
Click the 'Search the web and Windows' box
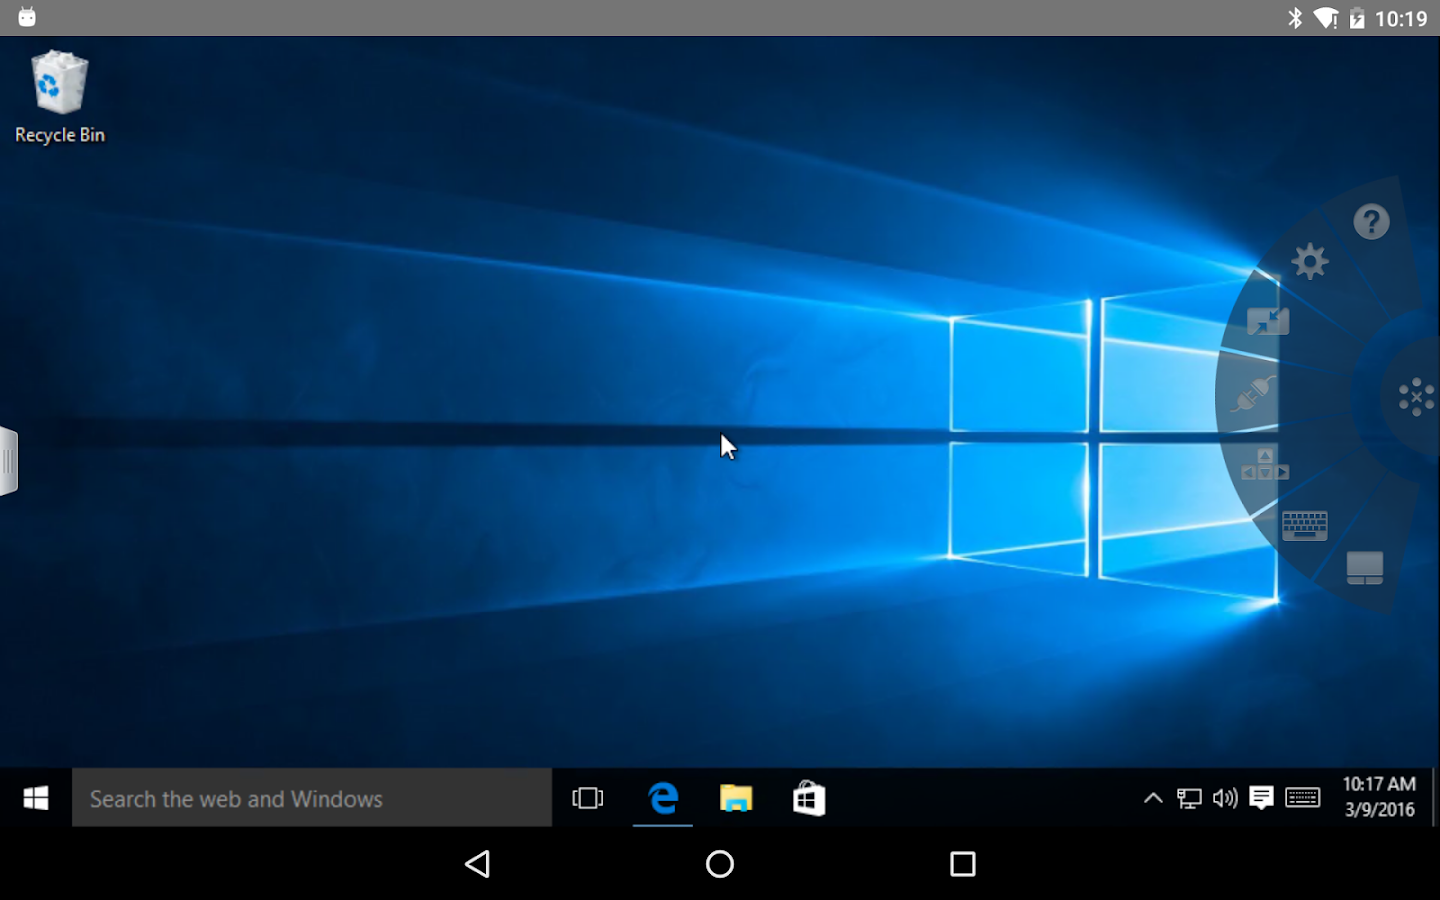[x=312, y=798]
